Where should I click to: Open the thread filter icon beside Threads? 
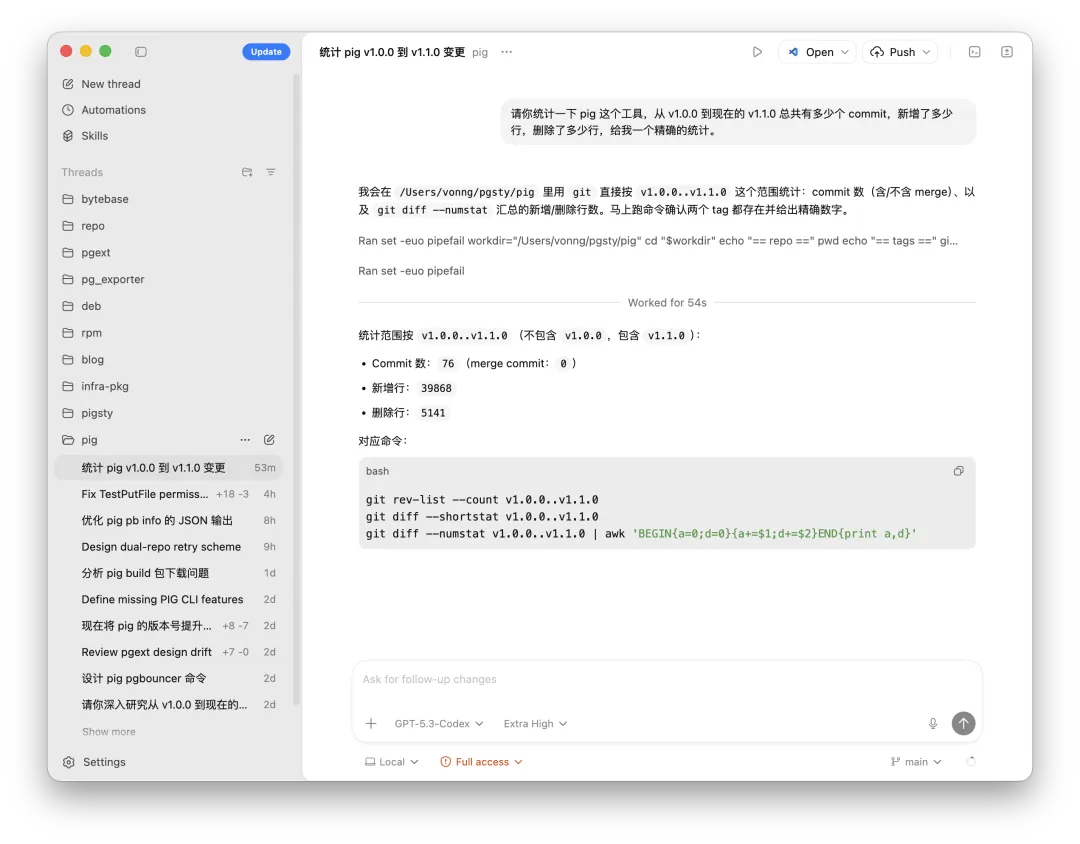point(270,172)
